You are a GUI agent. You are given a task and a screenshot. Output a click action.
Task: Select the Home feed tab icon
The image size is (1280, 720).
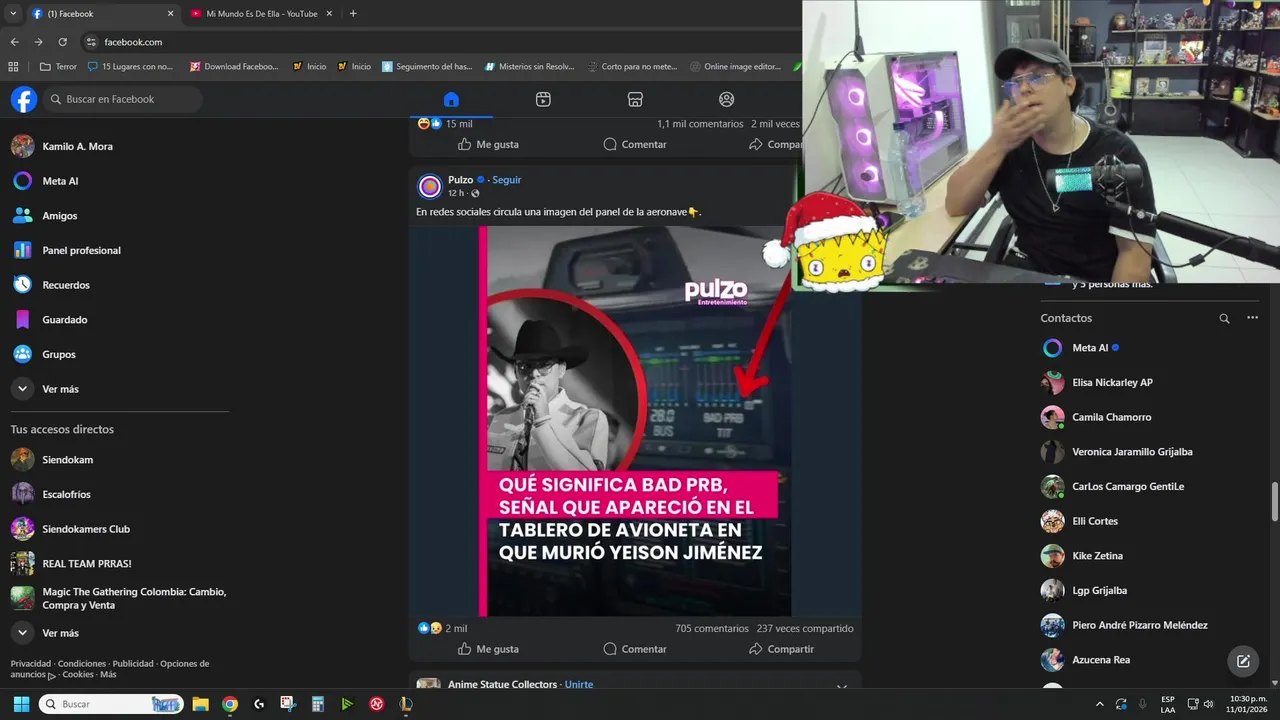point(451,99)
